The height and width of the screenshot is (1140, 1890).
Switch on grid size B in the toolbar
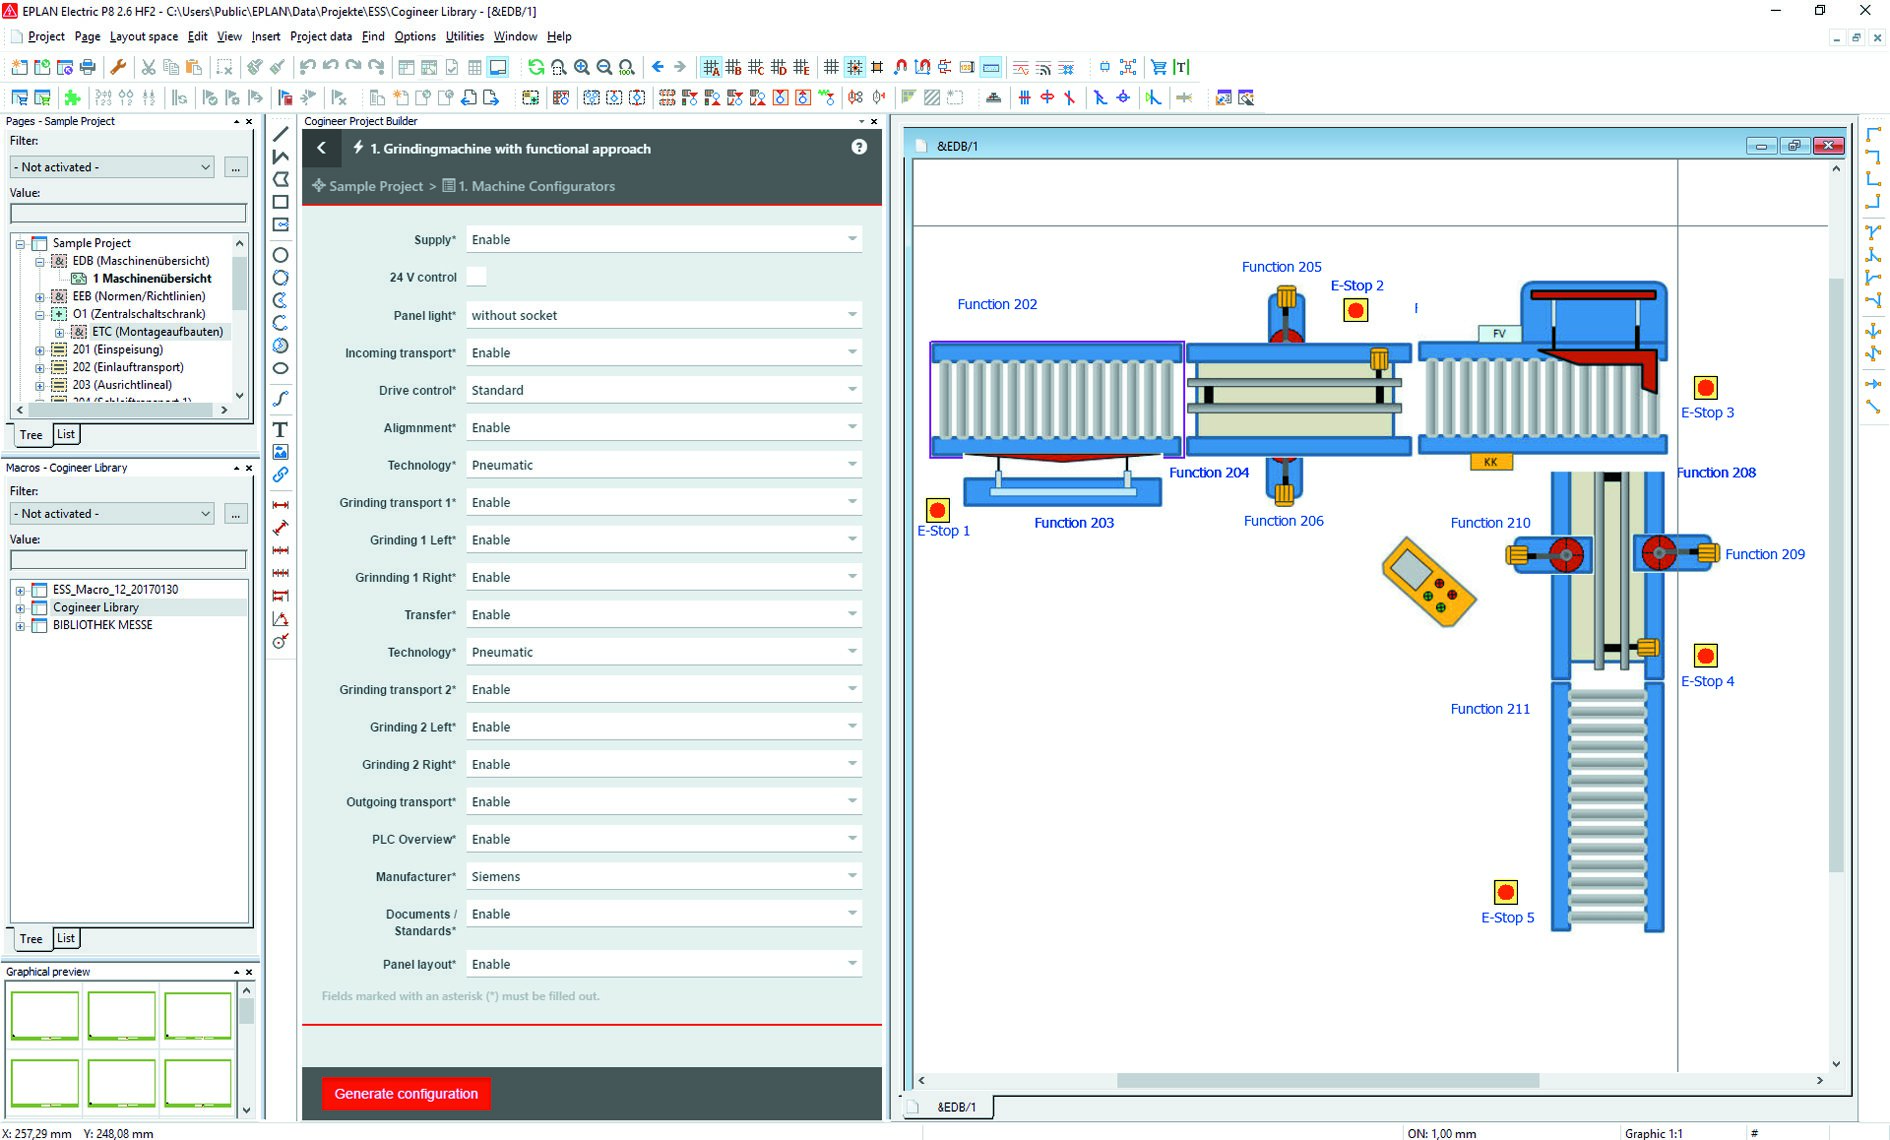733,67
